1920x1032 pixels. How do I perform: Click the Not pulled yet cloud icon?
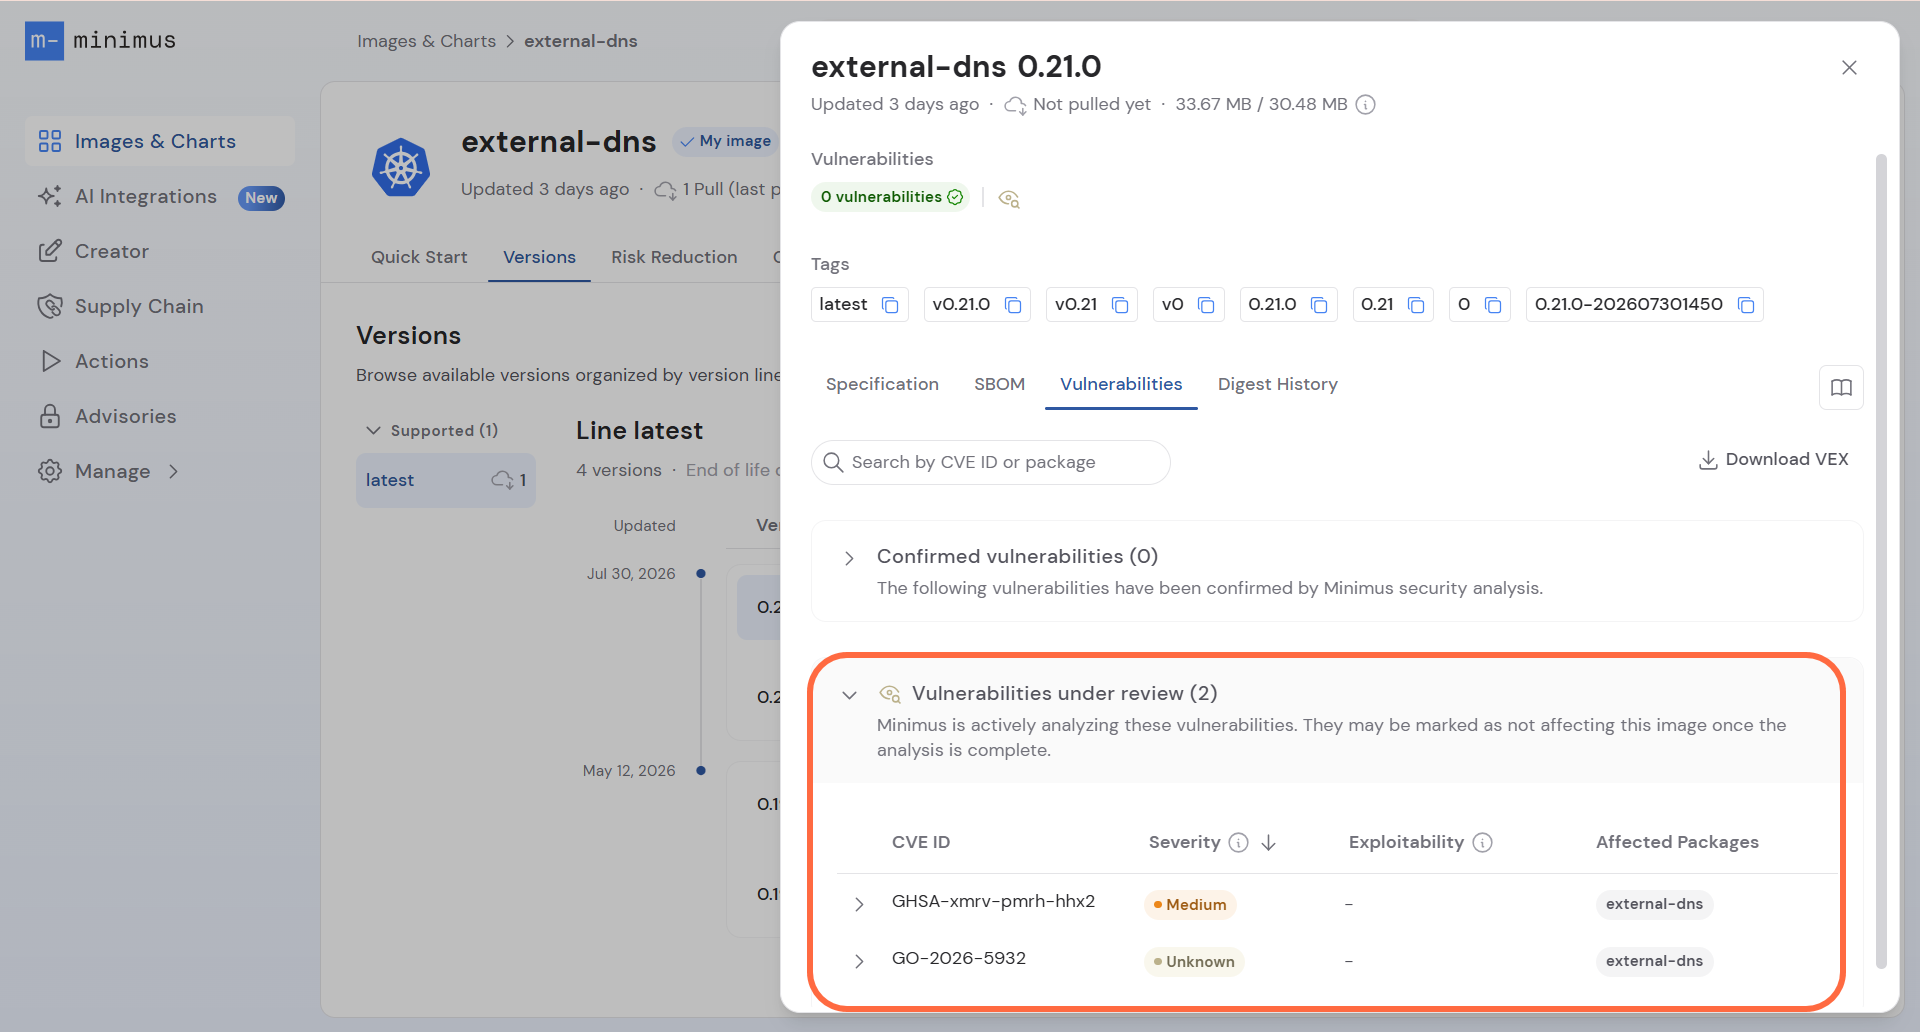click(x=1015, y=105)
